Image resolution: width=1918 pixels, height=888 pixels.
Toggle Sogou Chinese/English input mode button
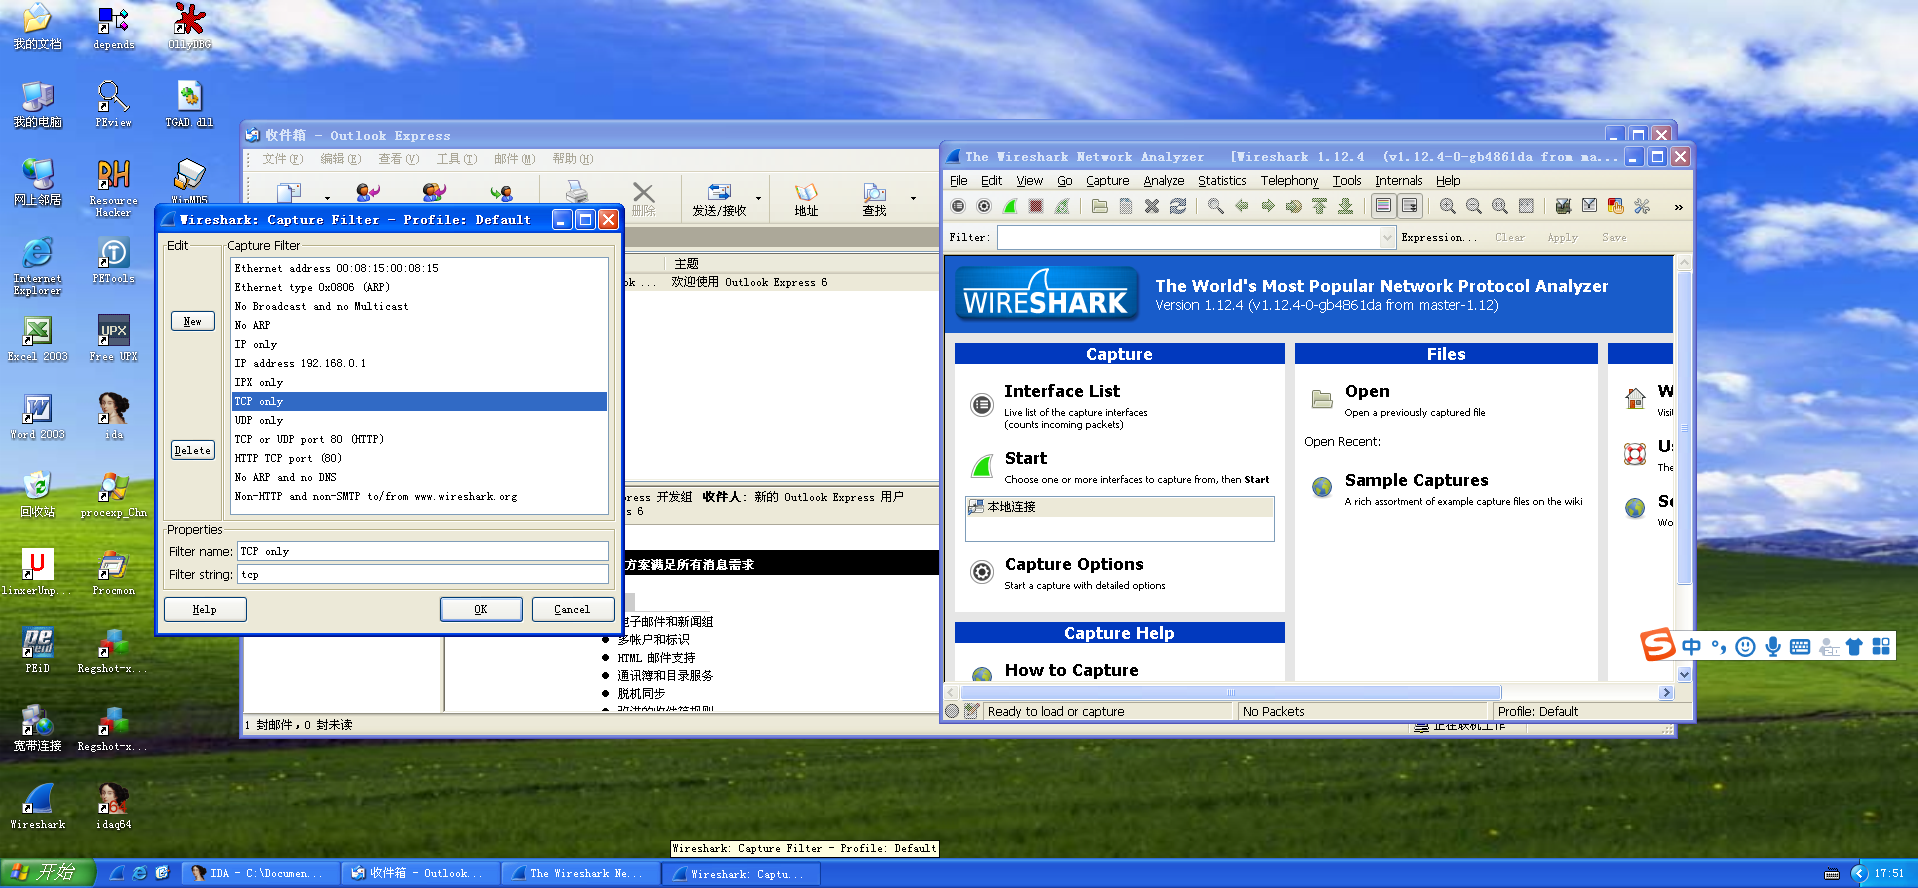(1691, 647)
